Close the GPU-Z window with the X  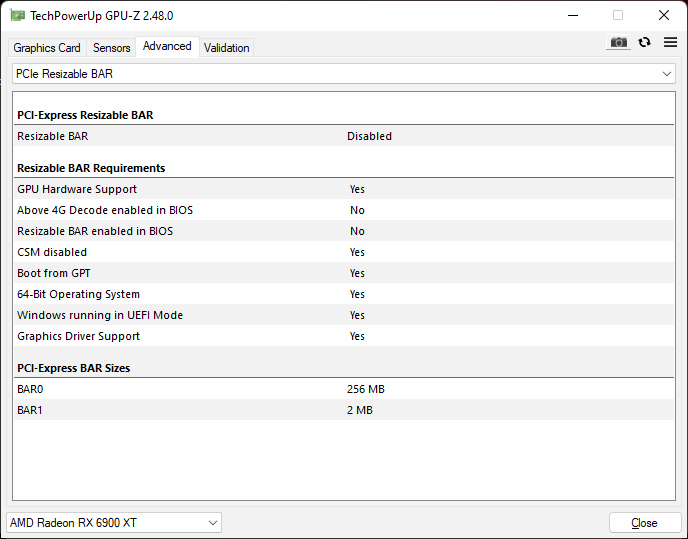663,15
